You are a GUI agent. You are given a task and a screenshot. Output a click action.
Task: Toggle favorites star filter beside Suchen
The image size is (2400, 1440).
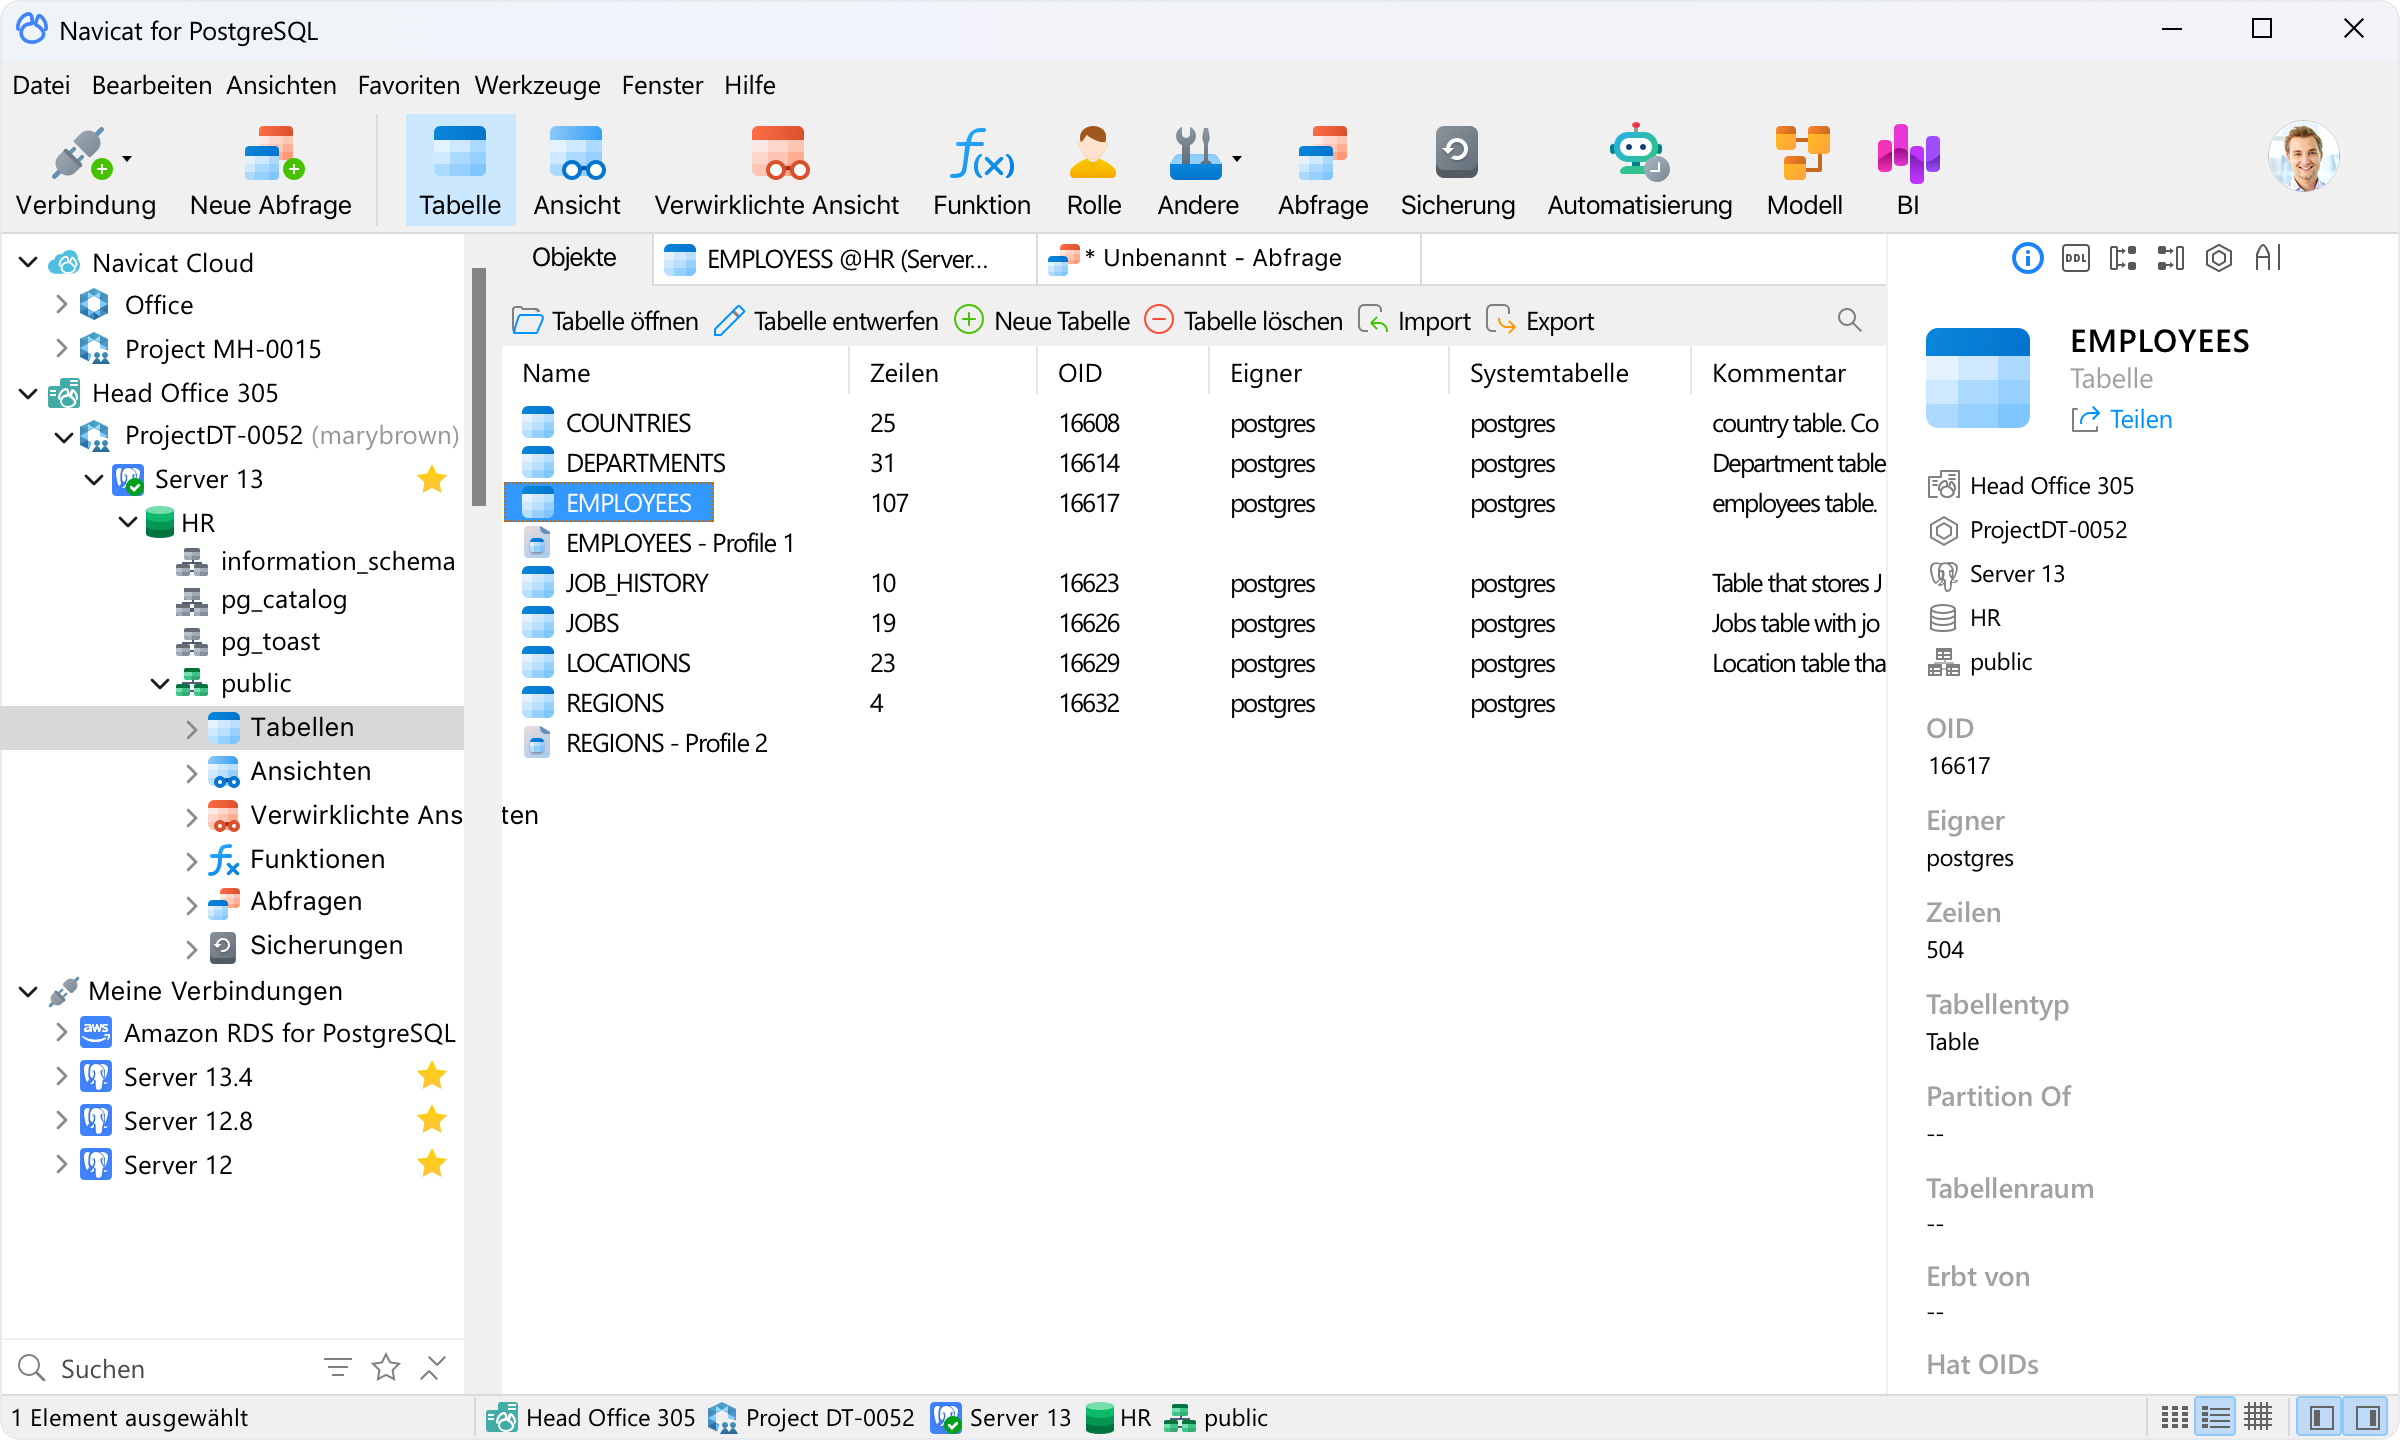(x=386, y=1367)
